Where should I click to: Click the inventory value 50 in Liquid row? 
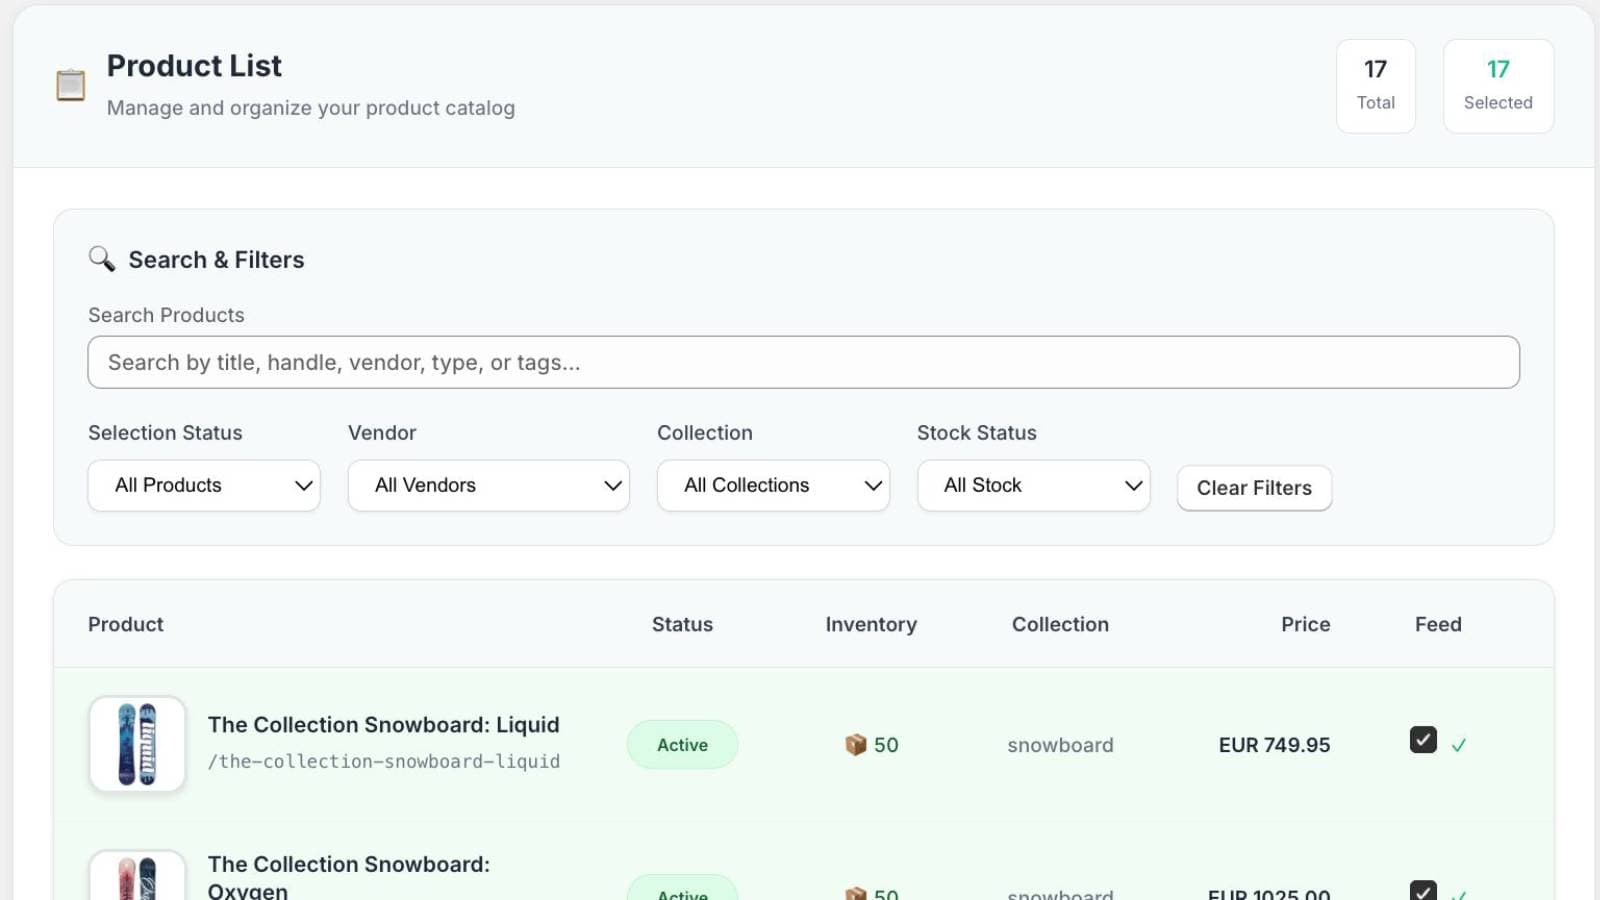point(886,745)
